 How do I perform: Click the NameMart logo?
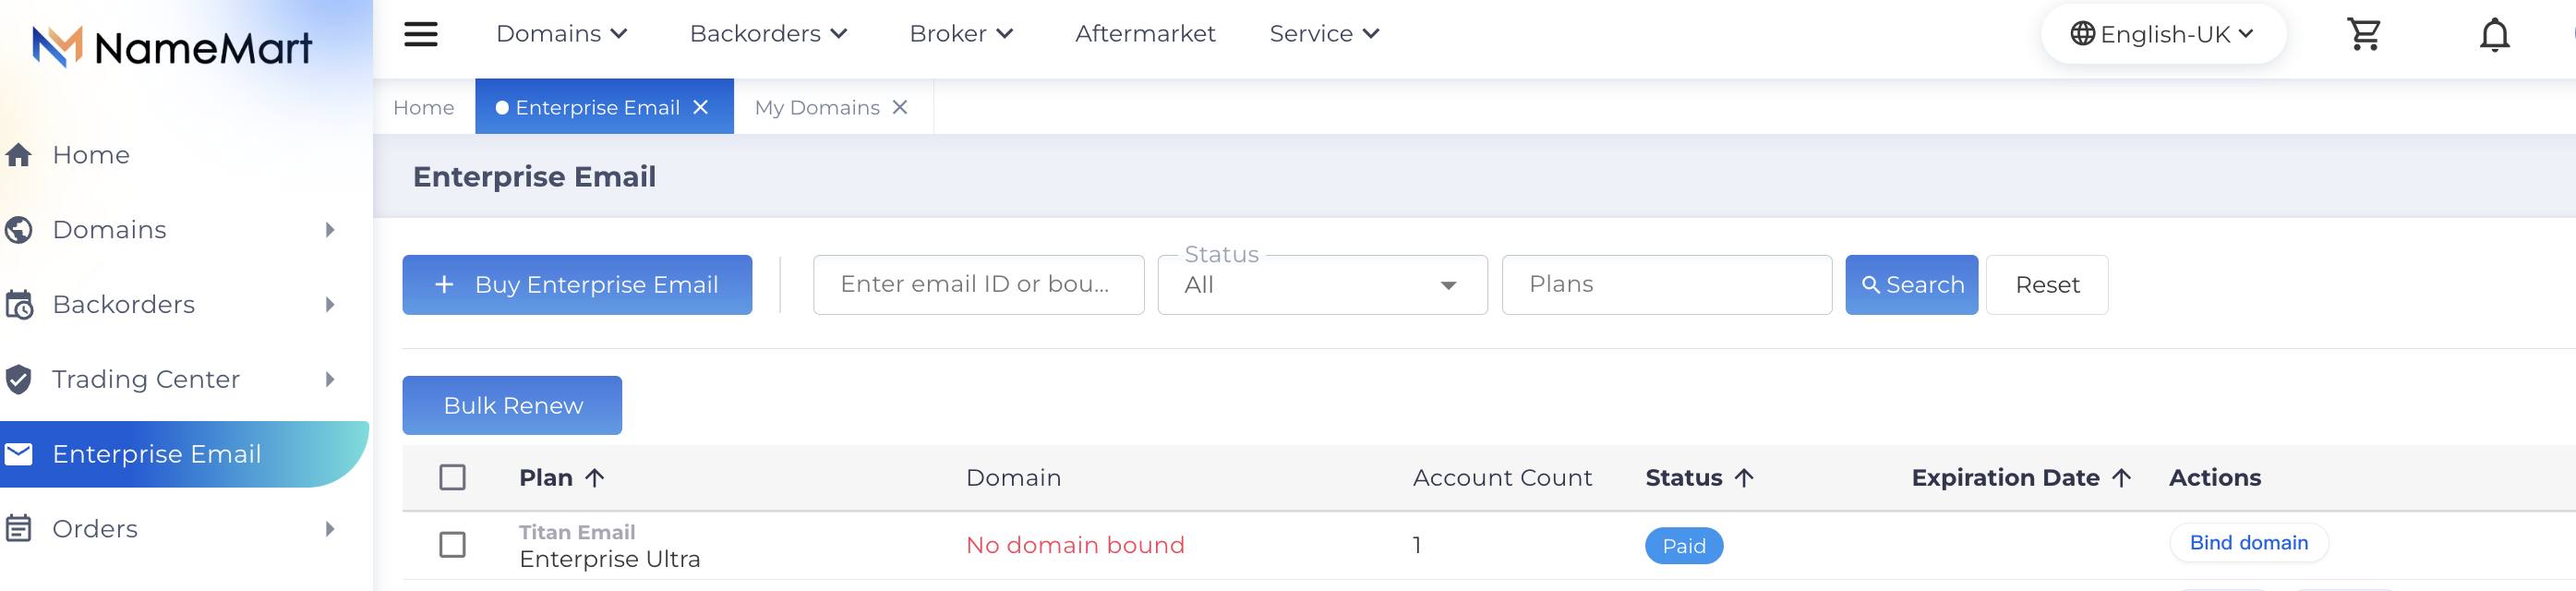(172, 47)
